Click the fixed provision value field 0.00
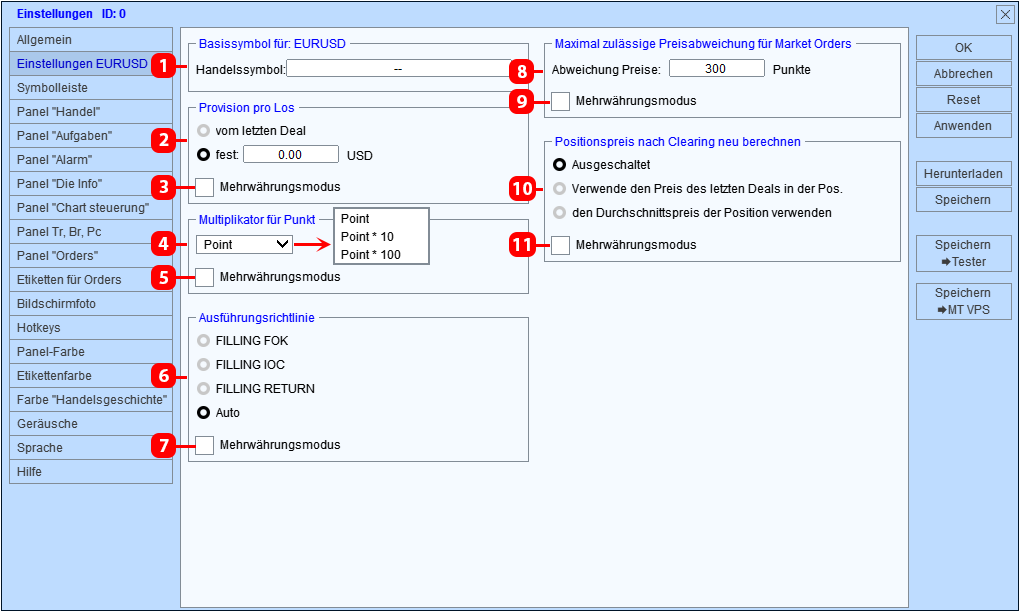This screenshot has height=612, width=1020. click(291, 155)
